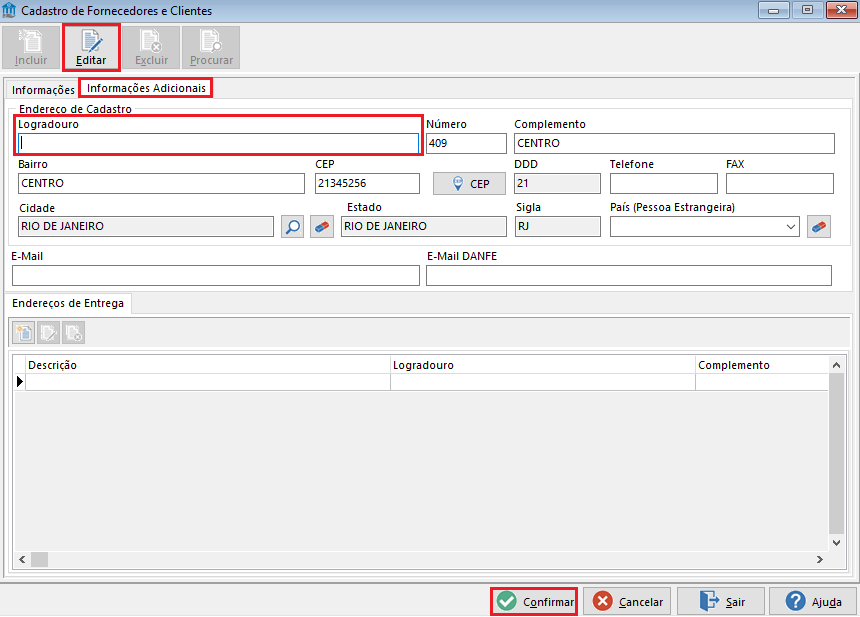Exit with the Sair button

pyautogui.click(x=721, y=602)
